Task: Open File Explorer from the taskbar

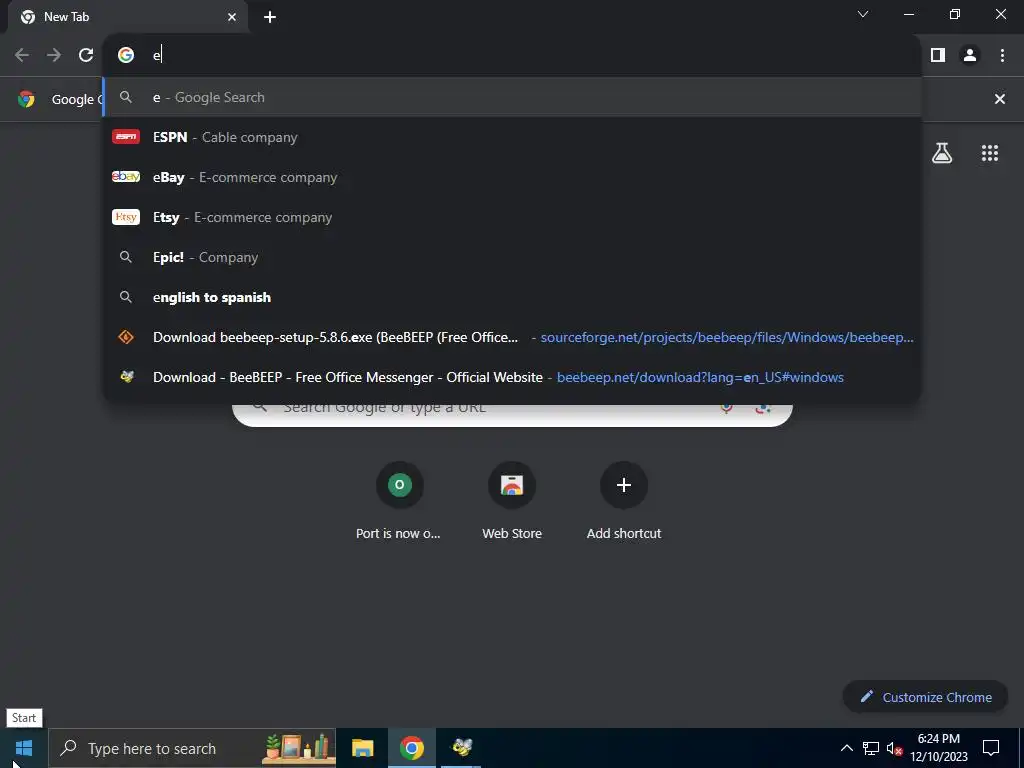Action: click(362, 748)
